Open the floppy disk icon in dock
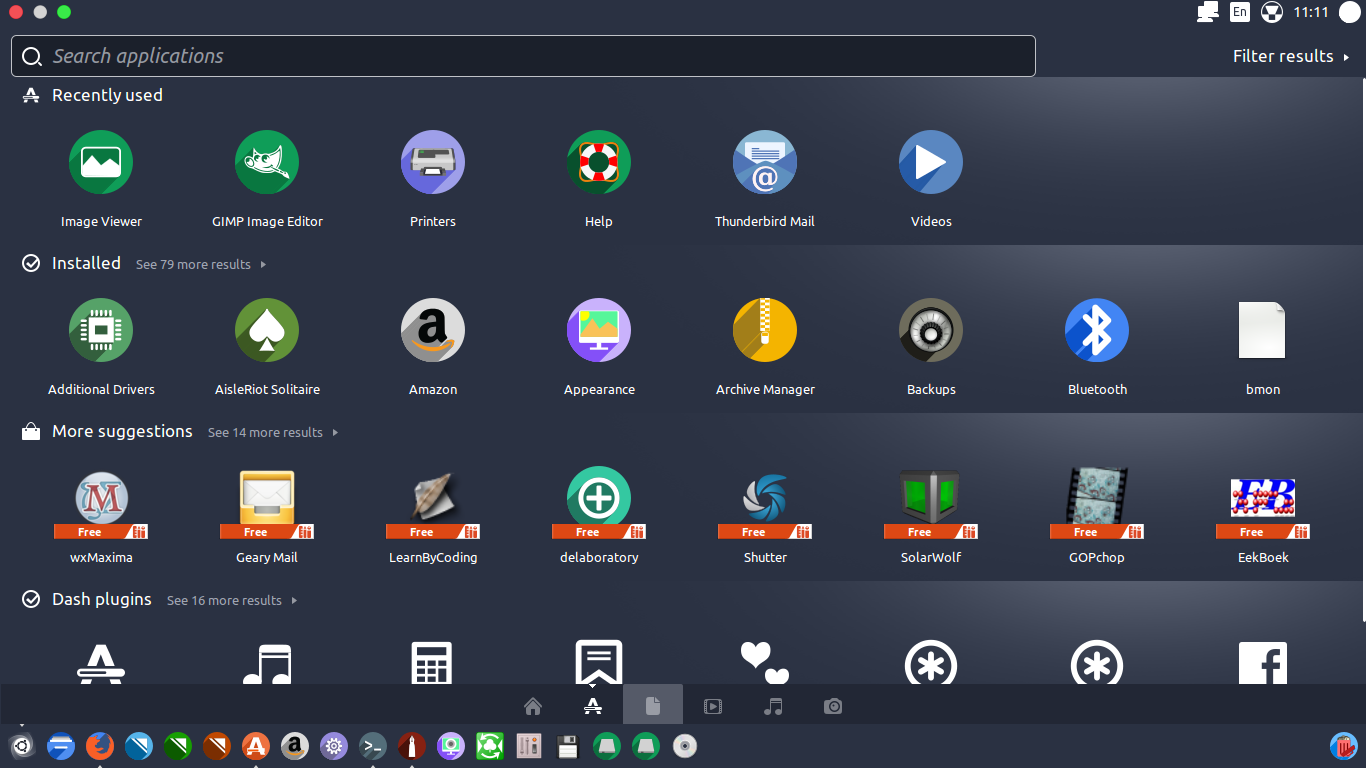 pyautogui.click(x=568, y=746)
